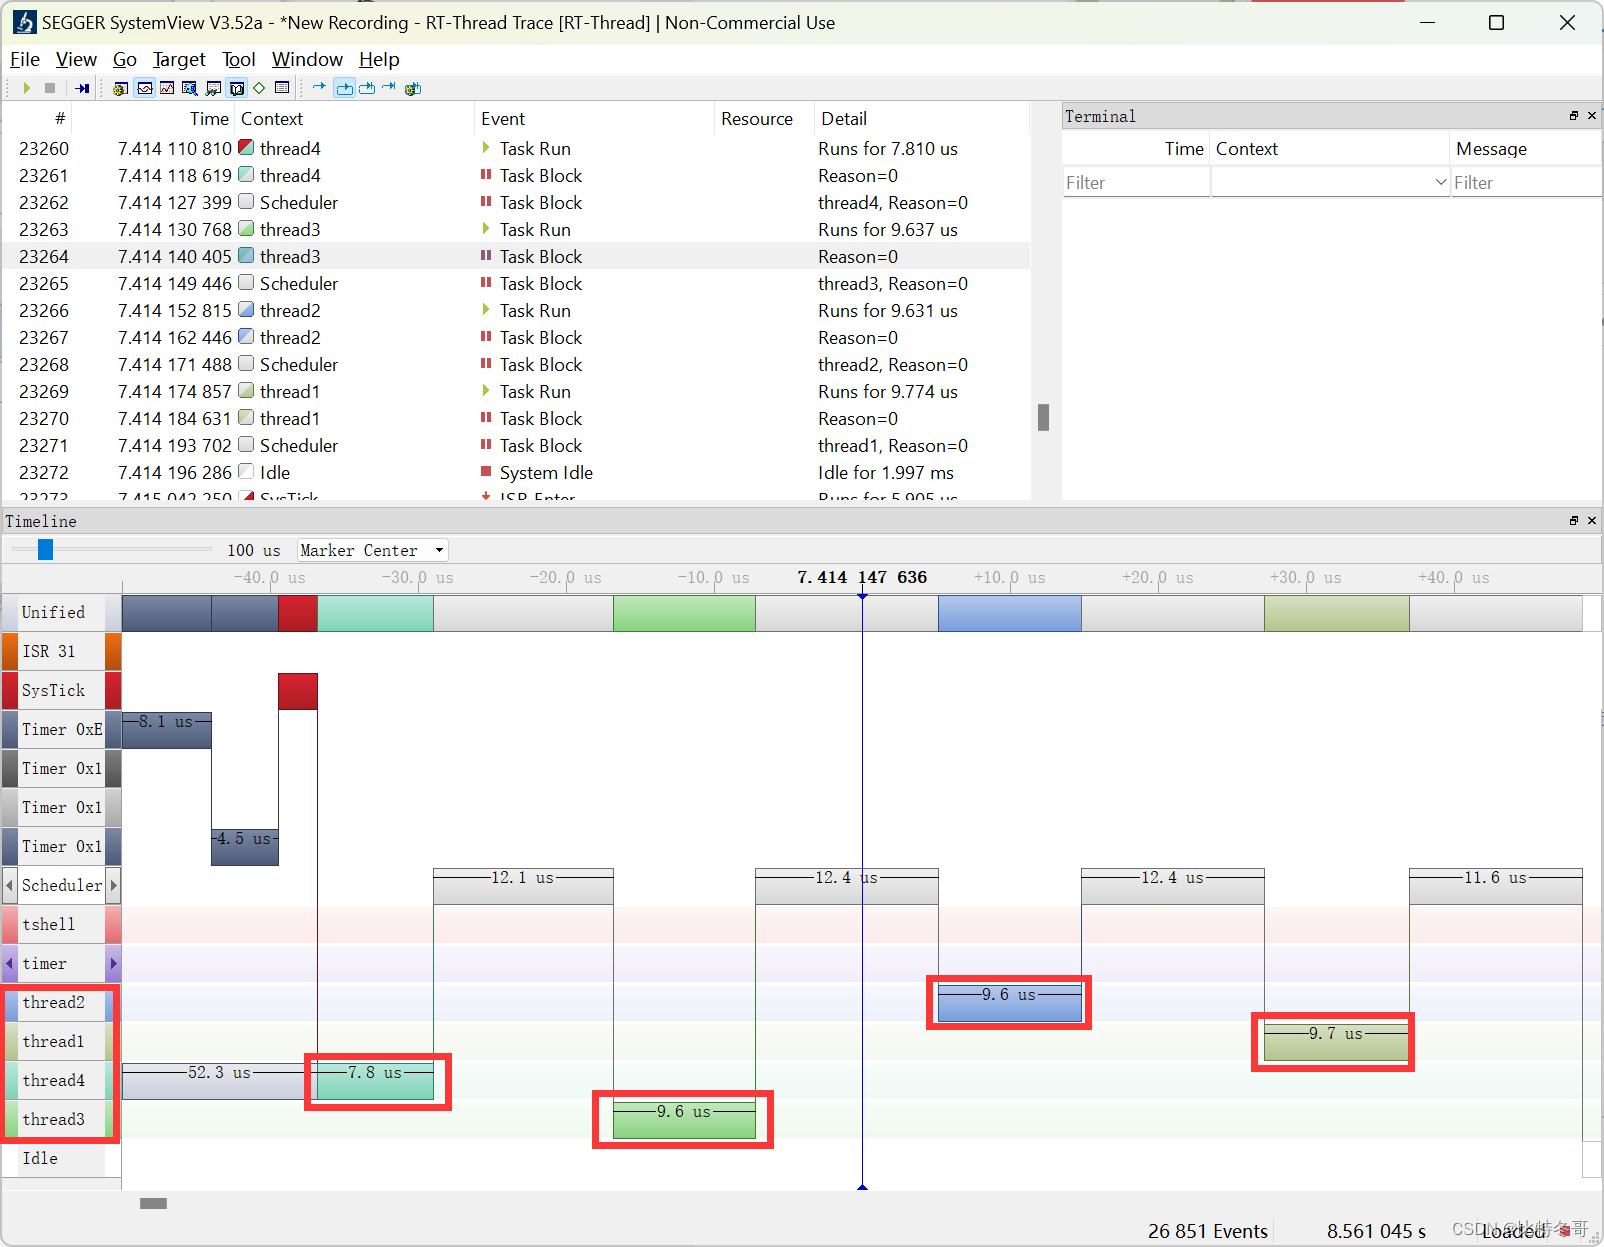Screen dimensions: 1604x1247
Task: Click the Go to next event arrow icon
Action: [320, 88]
